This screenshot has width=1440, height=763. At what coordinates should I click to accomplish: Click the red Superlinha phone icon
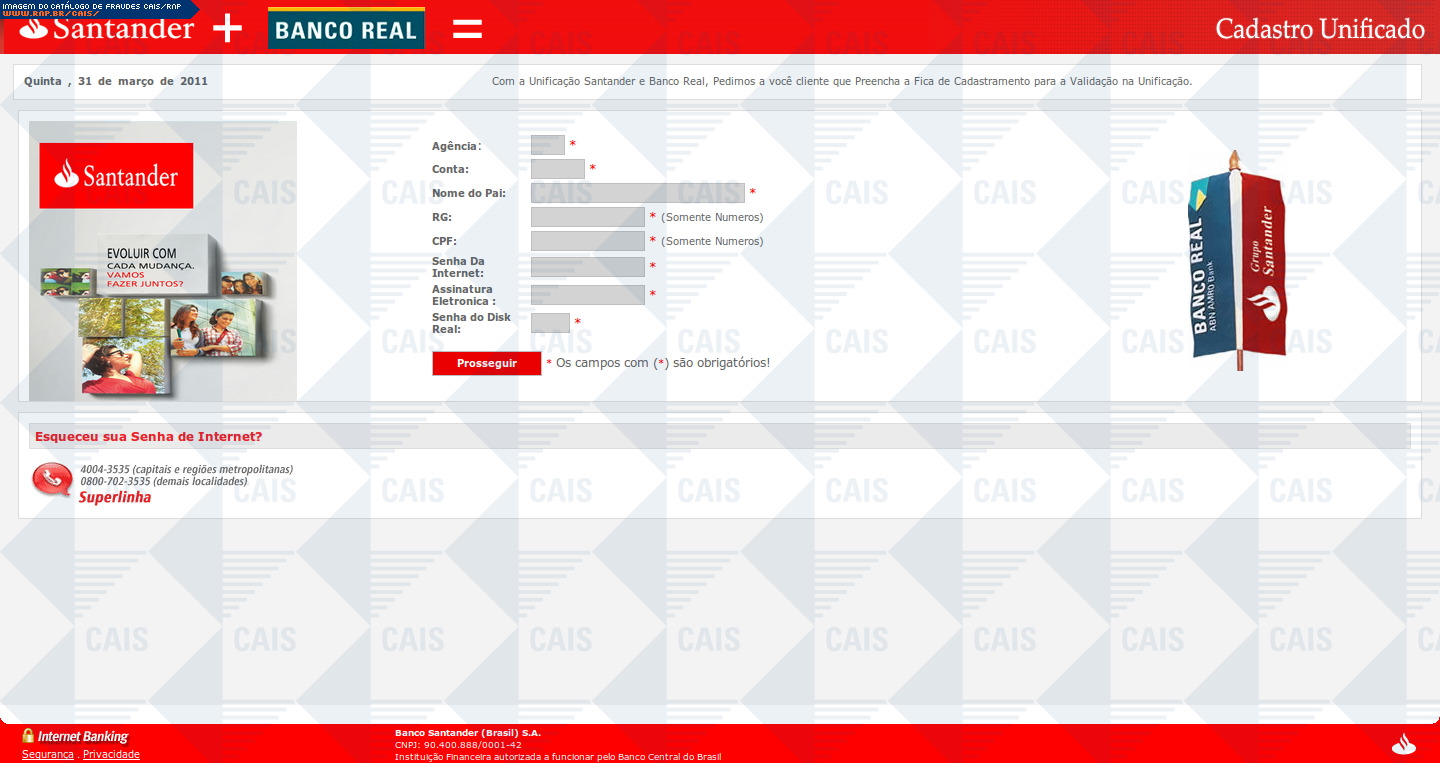[x=51, y=480]
